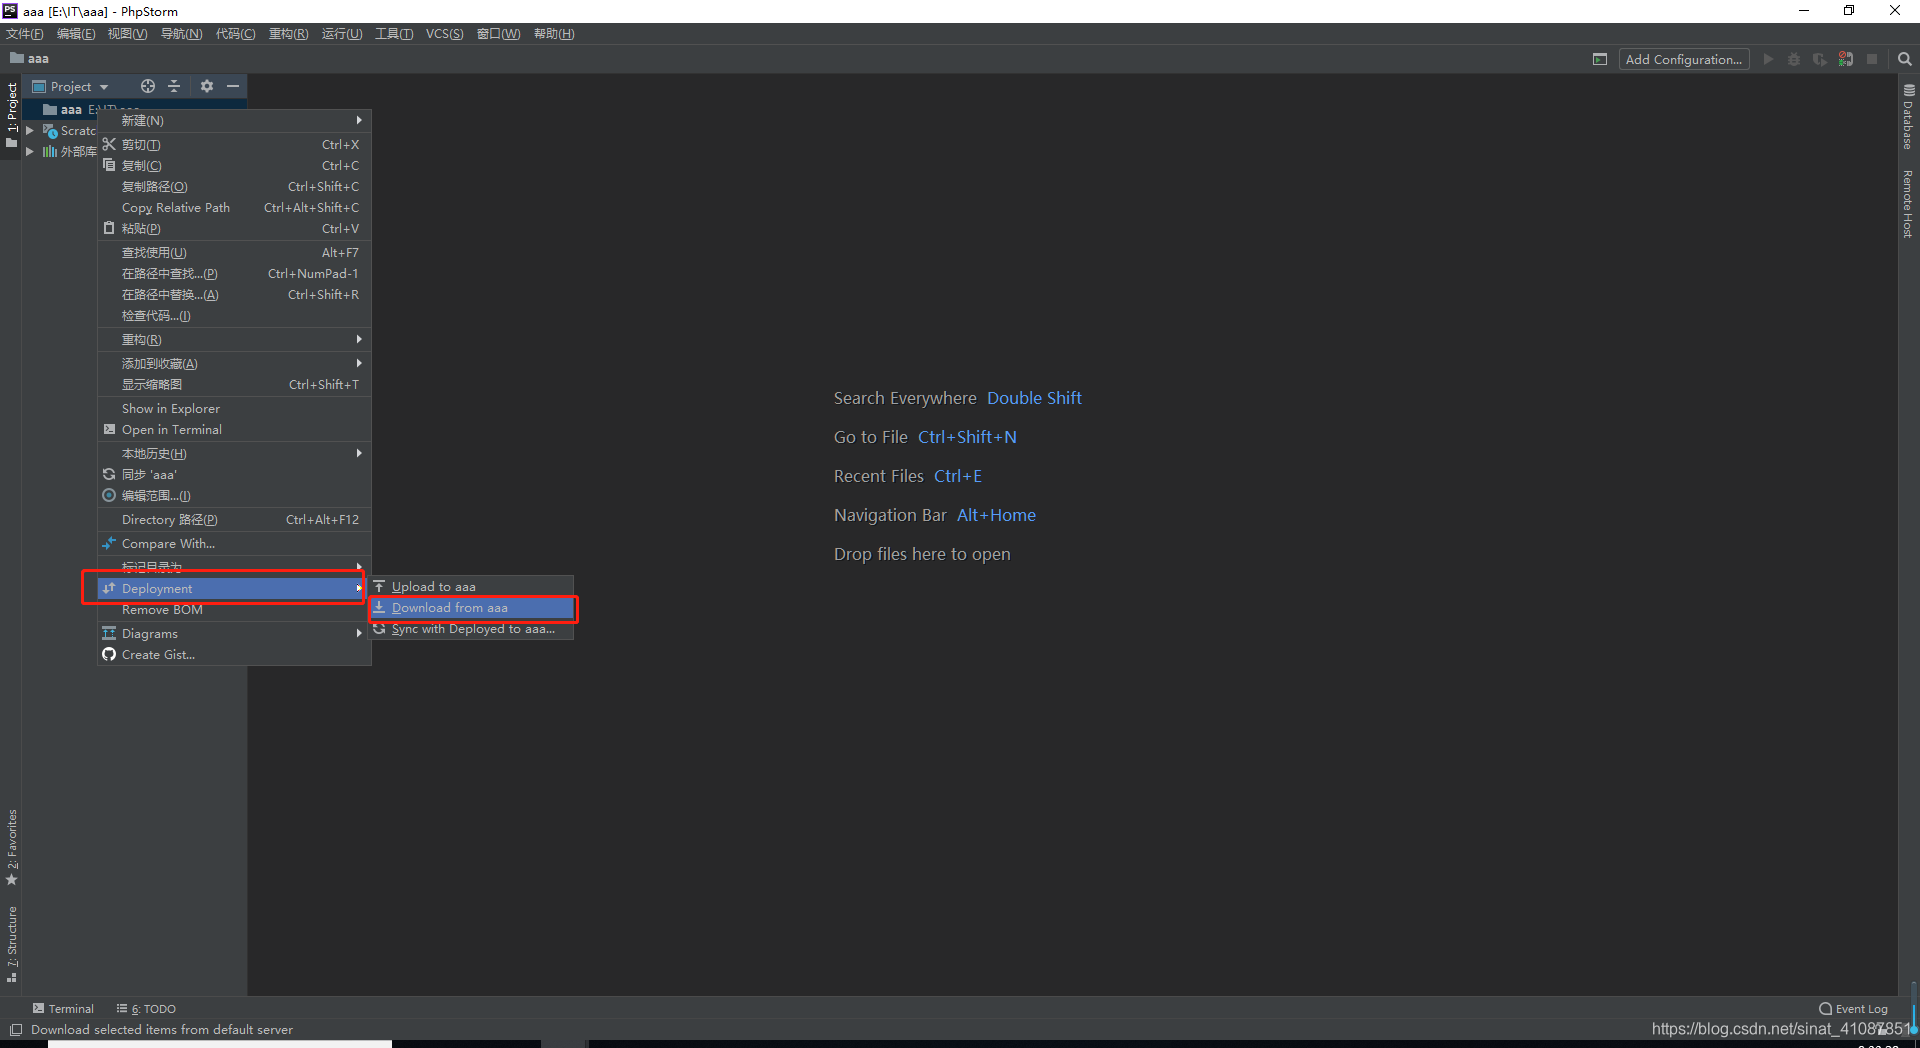Select 显示缩略图 entry

click(234, 385)
